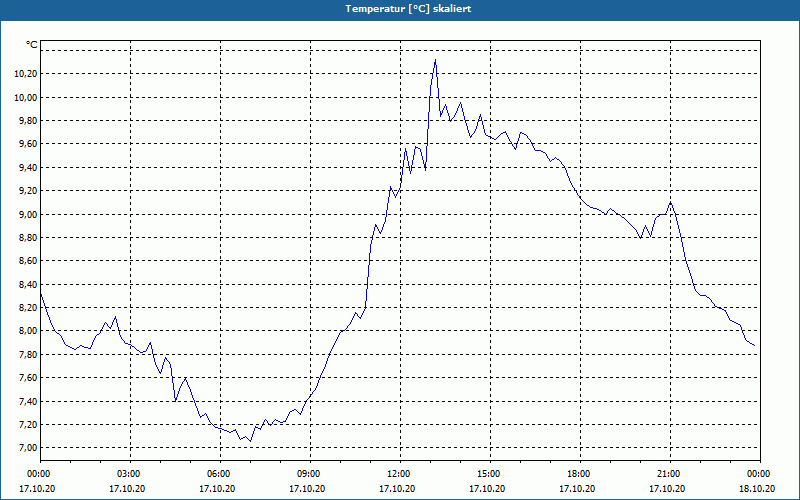Viewport: 800px width, 500px height.
Task: Pick the 18:00 time label
Action: 580,474
